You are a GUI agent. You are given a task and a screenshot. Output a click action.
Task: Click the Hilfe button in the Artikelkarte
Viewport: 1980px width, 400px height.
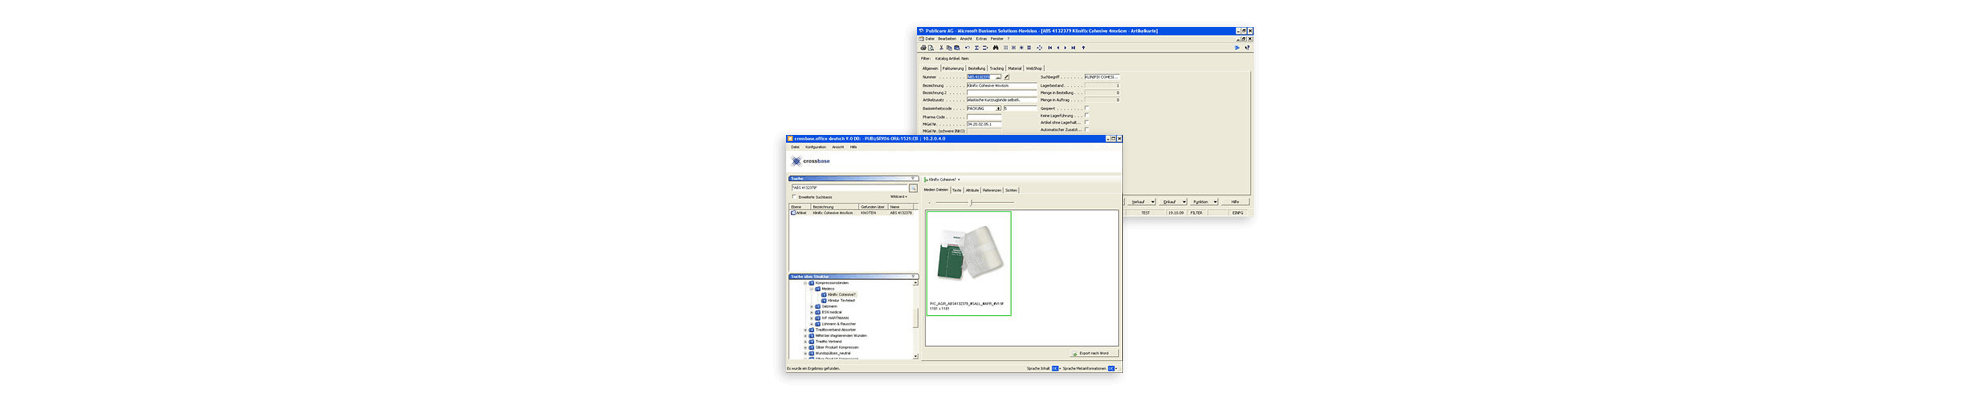point(1235,202)
